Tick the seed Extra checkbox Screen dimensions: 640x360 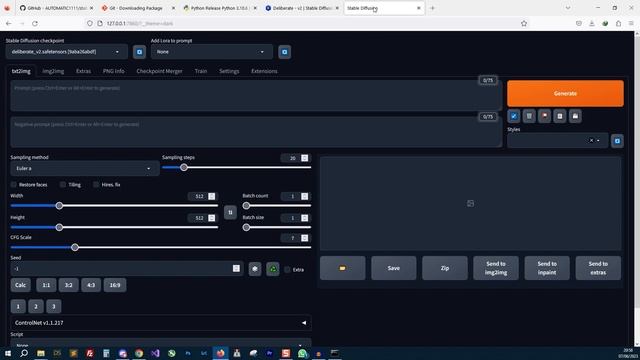point(287,269)
